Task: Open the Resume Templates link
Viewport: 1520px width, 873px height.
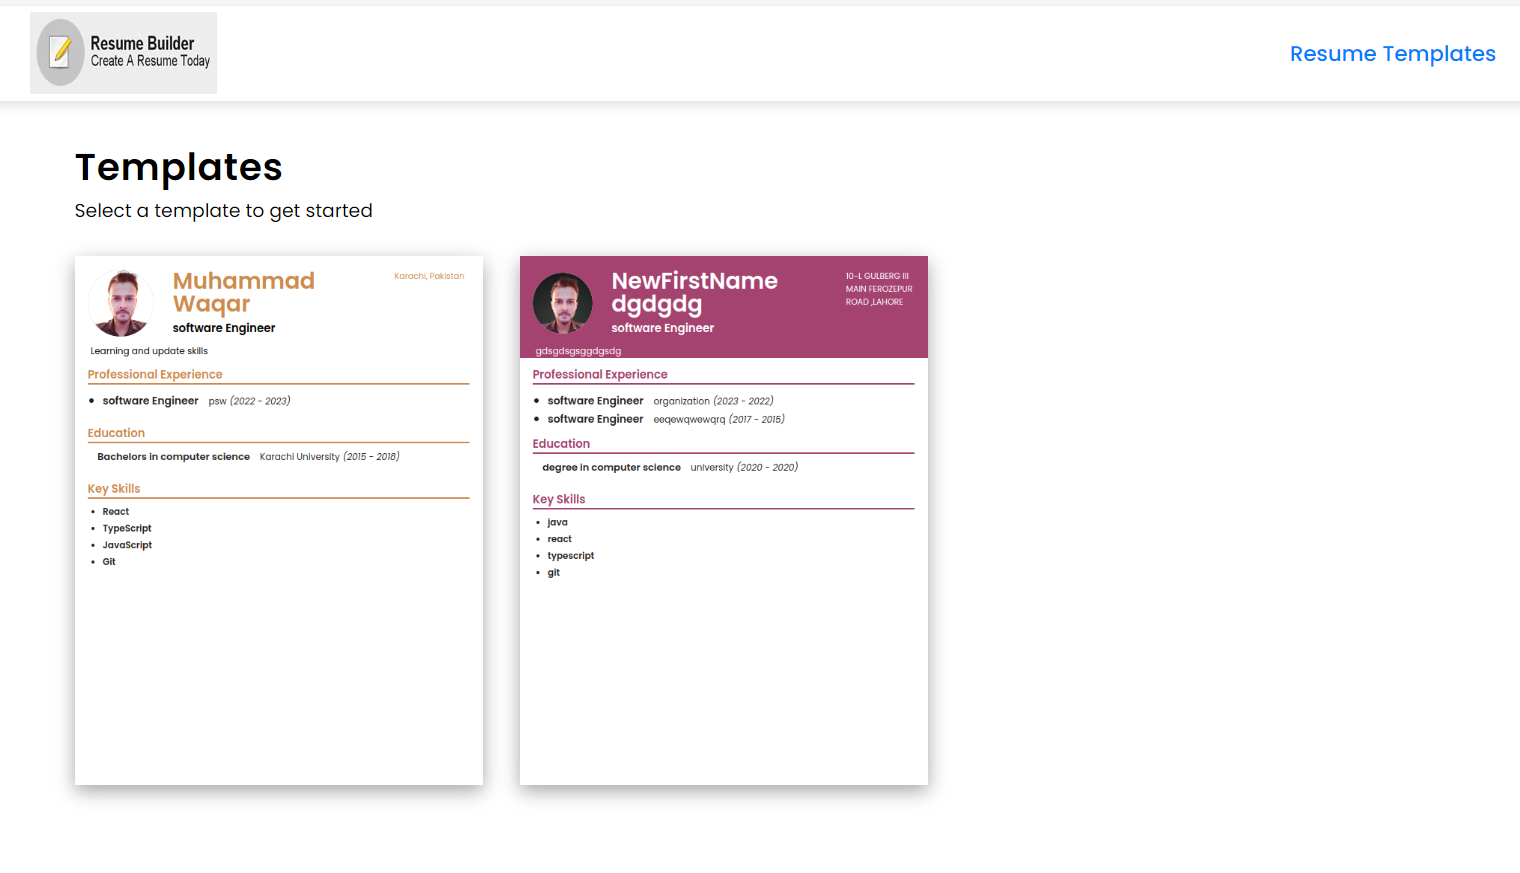Action: tap(1392, 54)
